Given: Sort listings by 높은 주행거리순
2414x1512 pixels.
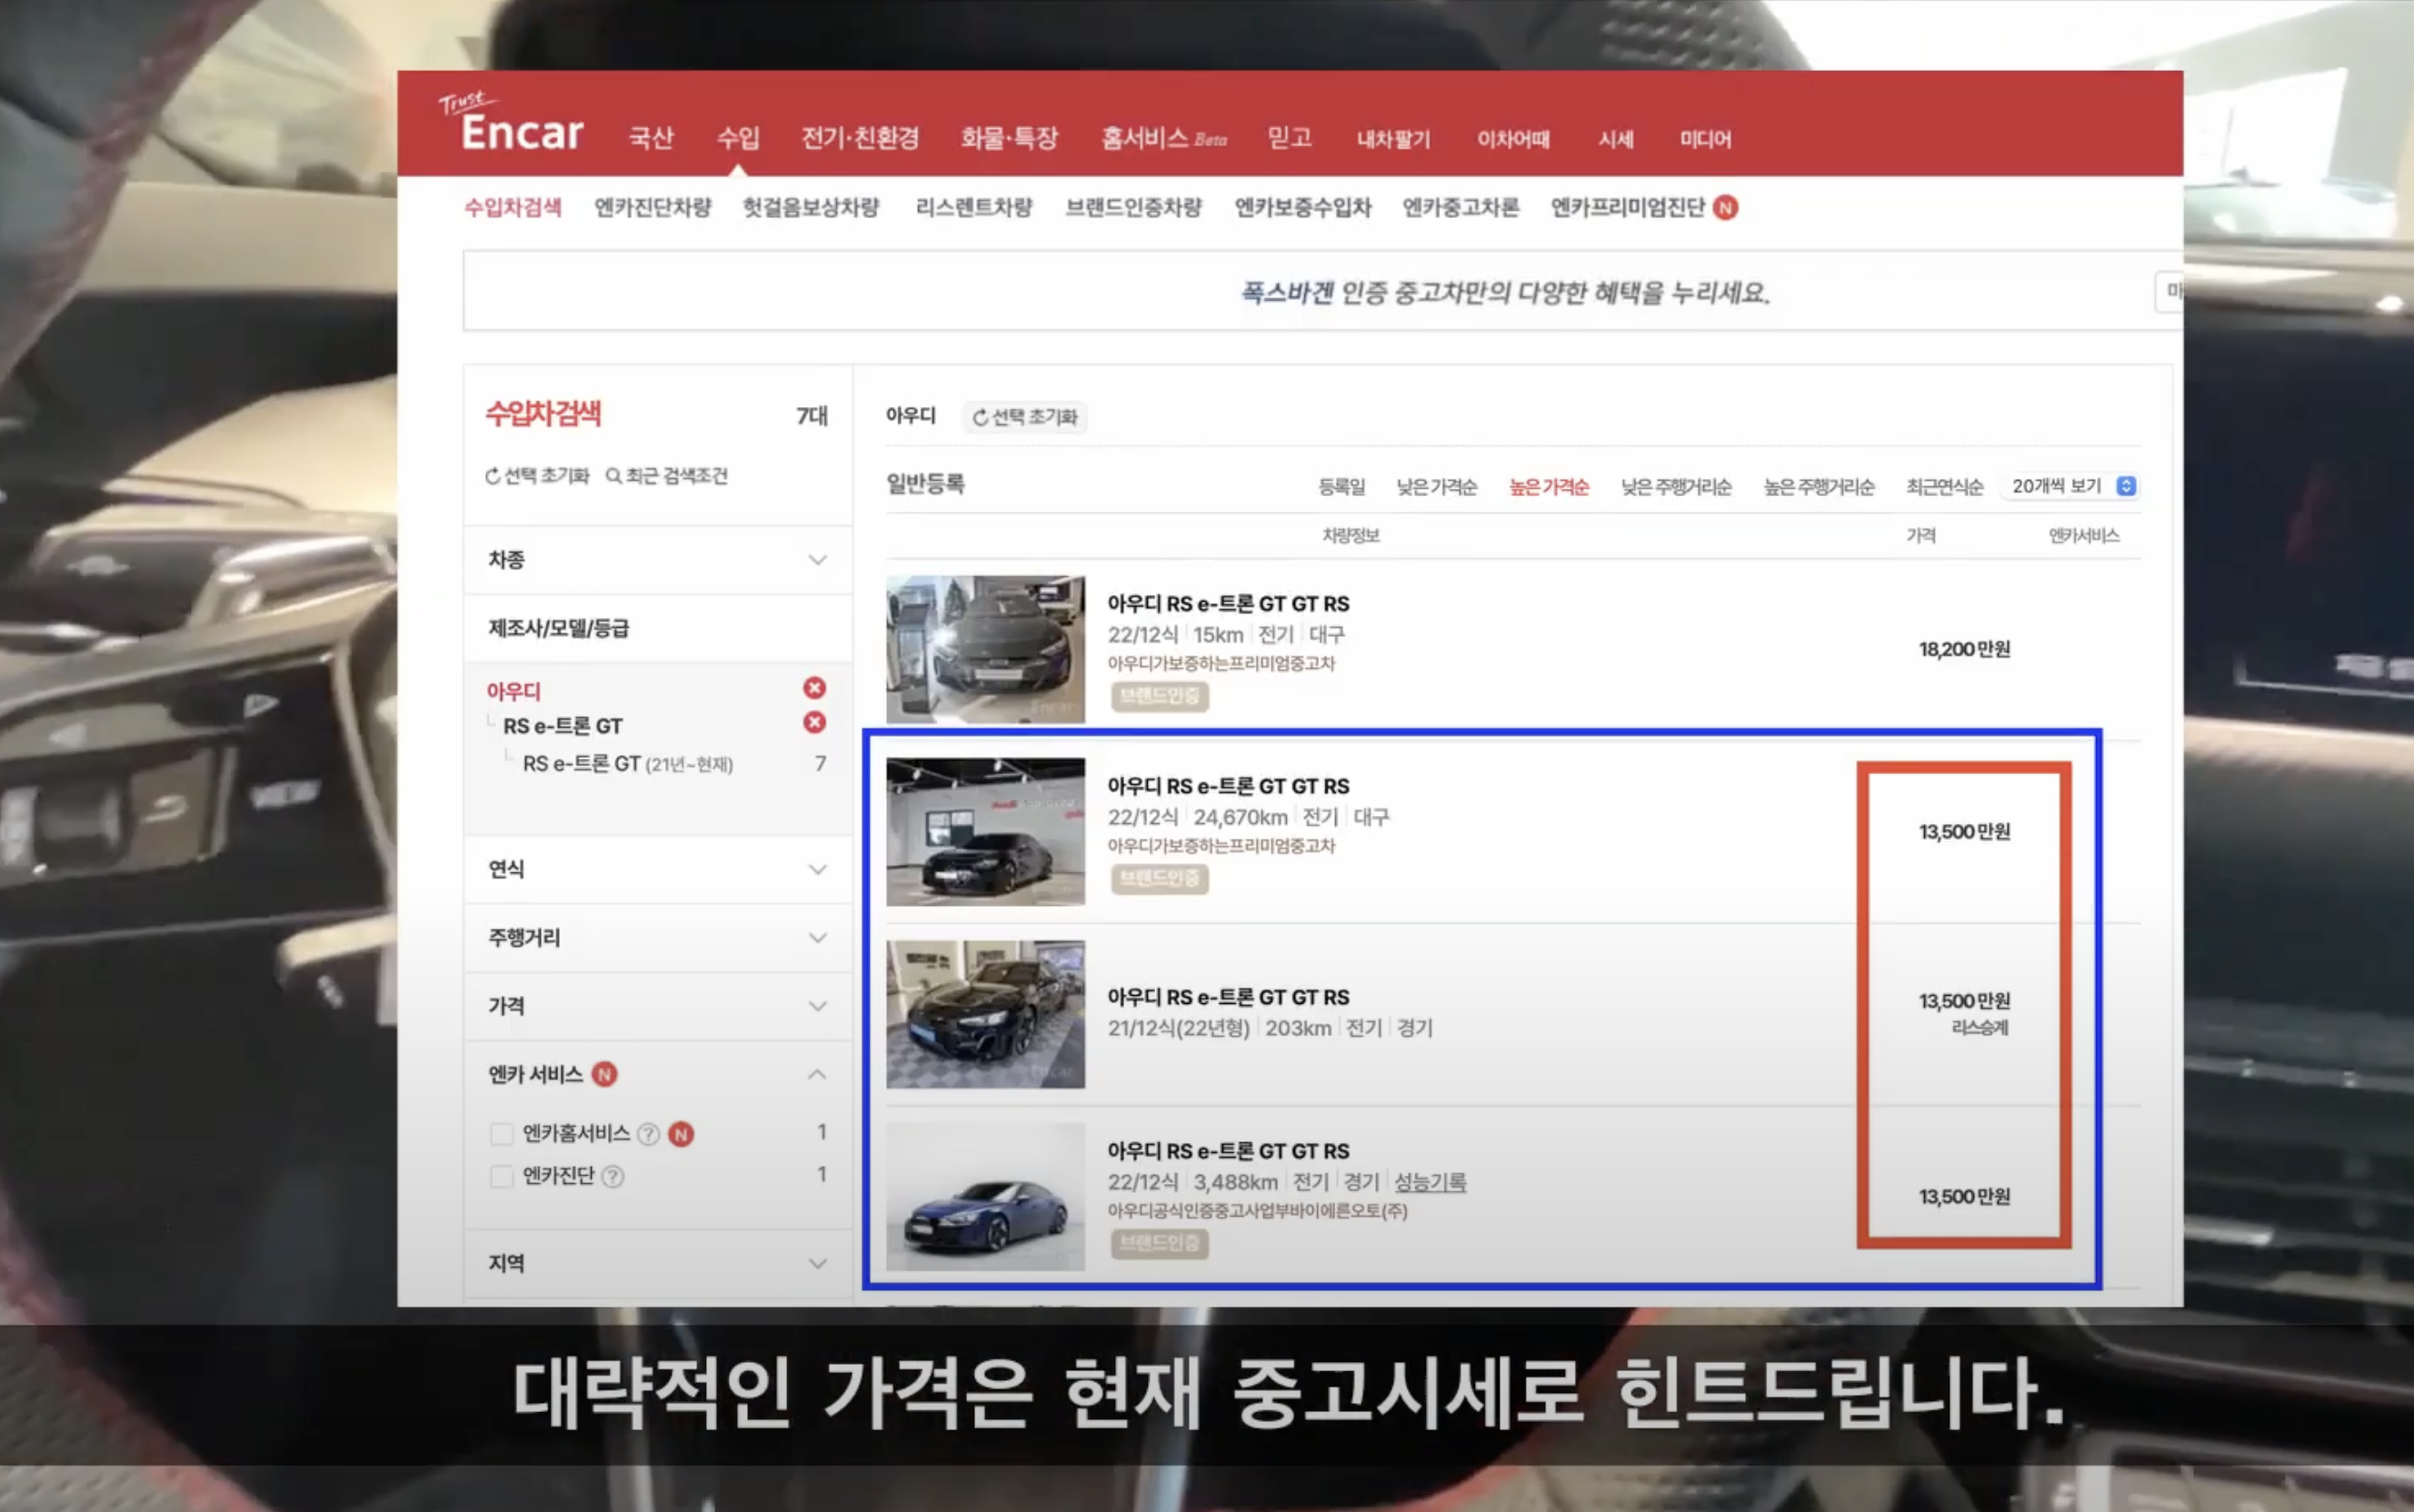Looking at the screenshot, I should coord(1818,487).
